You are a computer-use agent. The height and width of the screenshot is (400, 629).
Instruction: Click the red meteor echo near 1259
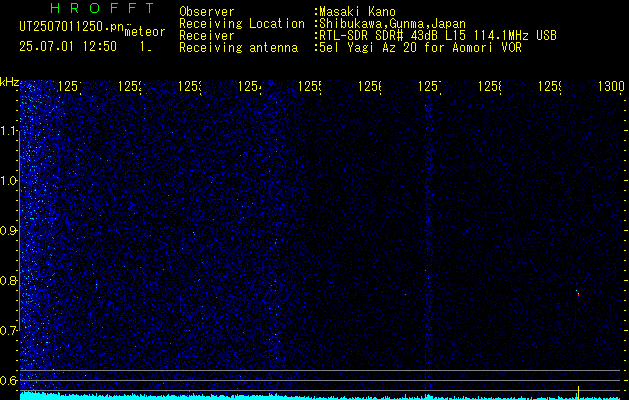tap(578, 294)
